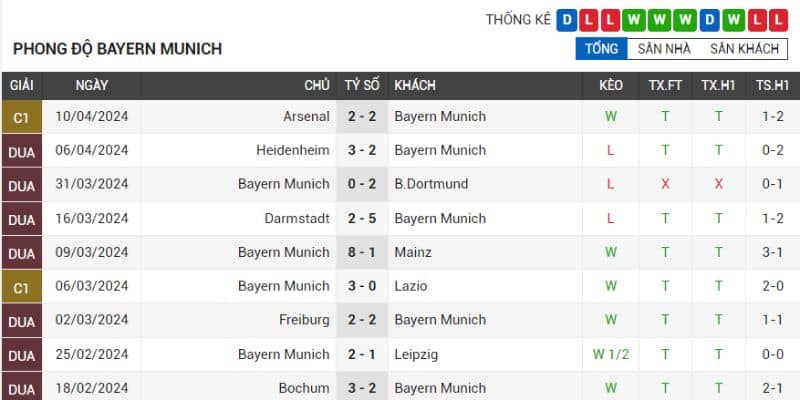Click the first blue D badge in THỐNG KÊ
800x400 pixels.
coord(568,20)
